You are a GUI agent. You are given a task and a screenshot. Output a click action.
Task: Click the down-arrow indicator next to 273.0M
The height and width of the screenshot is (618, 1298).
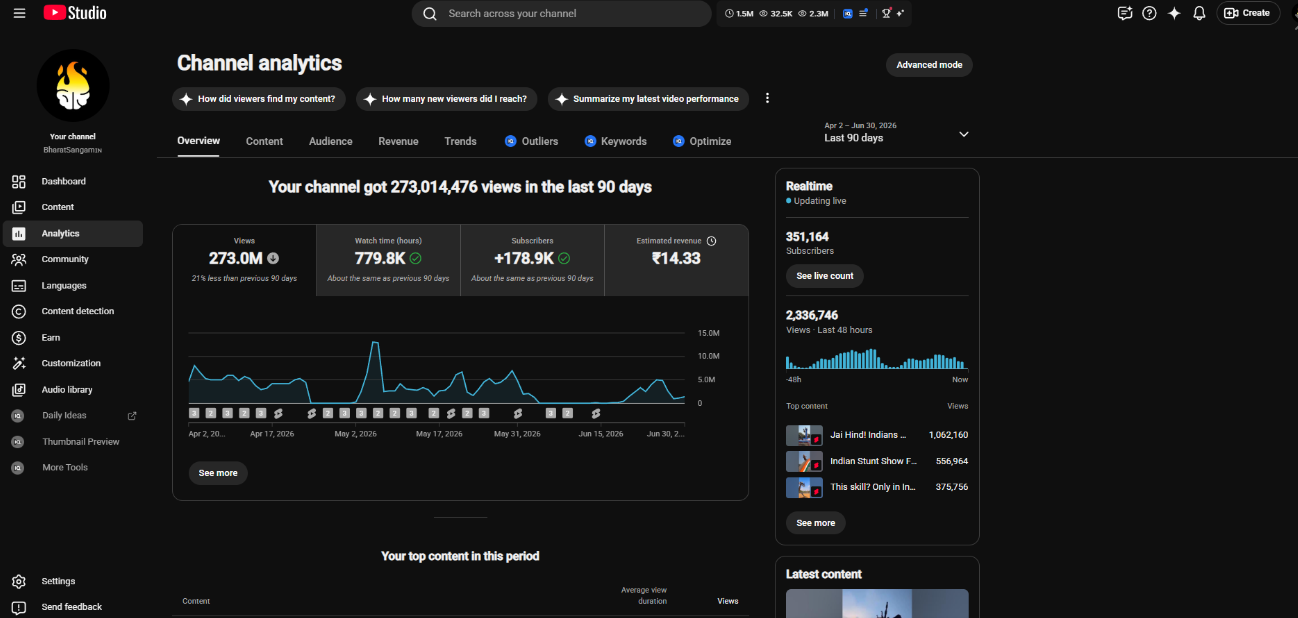(x=273, y=258)
